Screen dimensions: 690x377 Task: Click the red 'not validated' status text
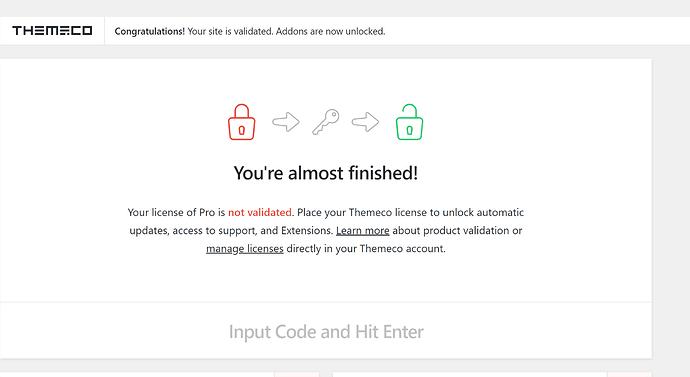coord(260,212)
